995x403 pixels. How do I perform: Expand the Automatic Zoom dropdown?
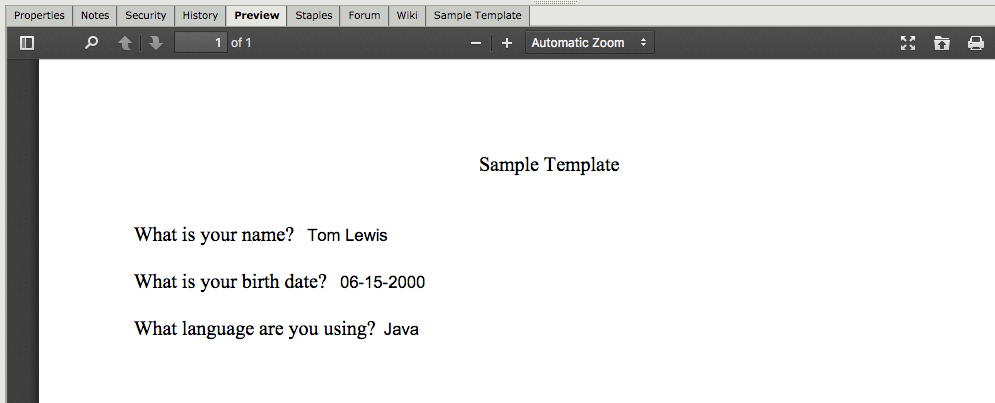(x=589, y=43)
